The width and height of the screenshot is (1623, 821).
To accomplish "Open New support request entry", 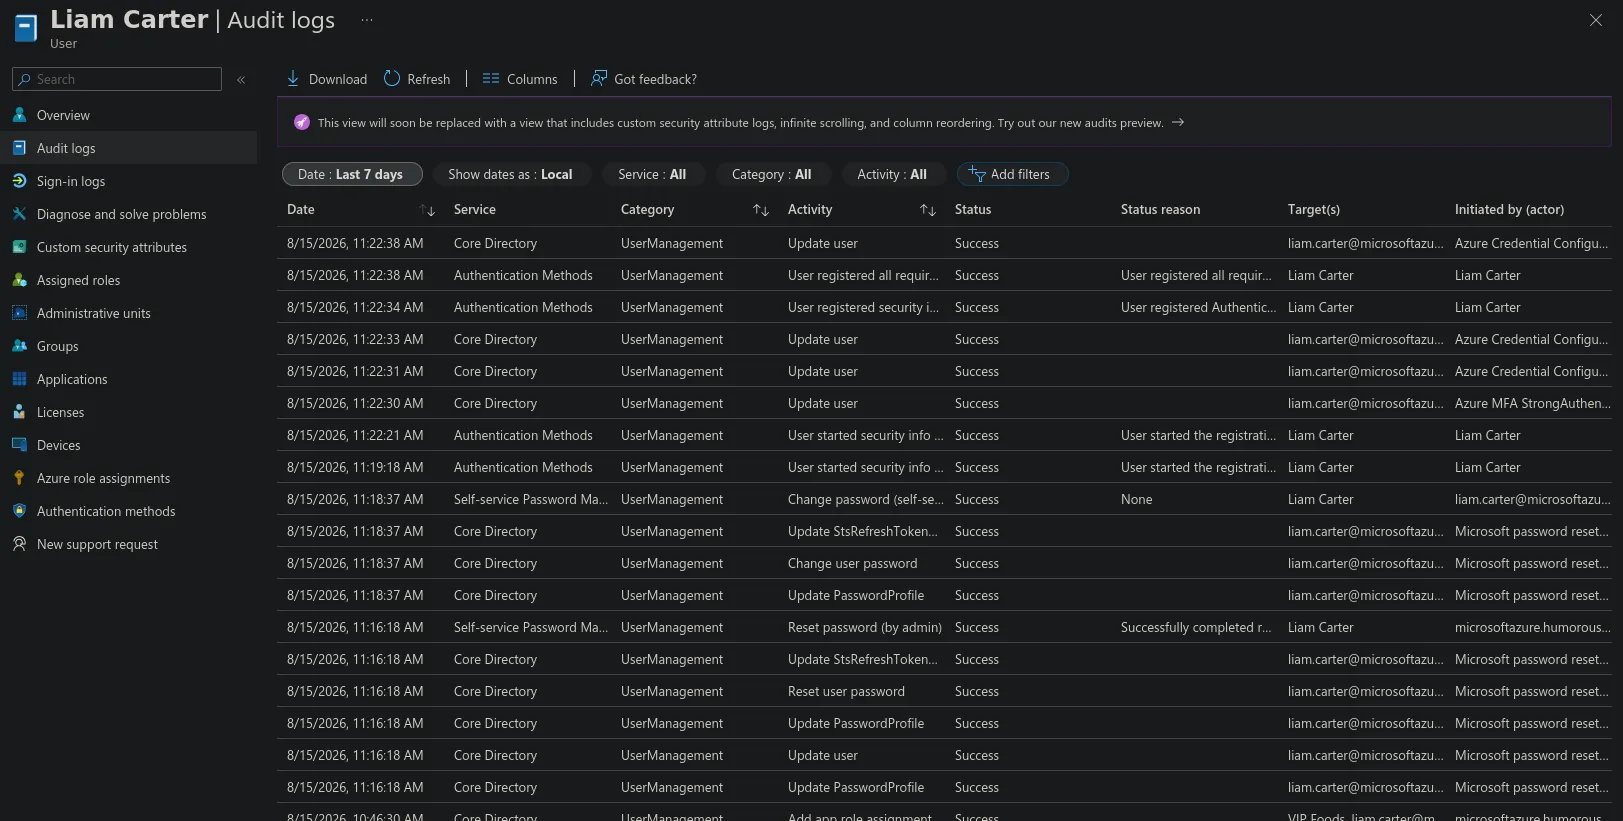I will [128, 544].
